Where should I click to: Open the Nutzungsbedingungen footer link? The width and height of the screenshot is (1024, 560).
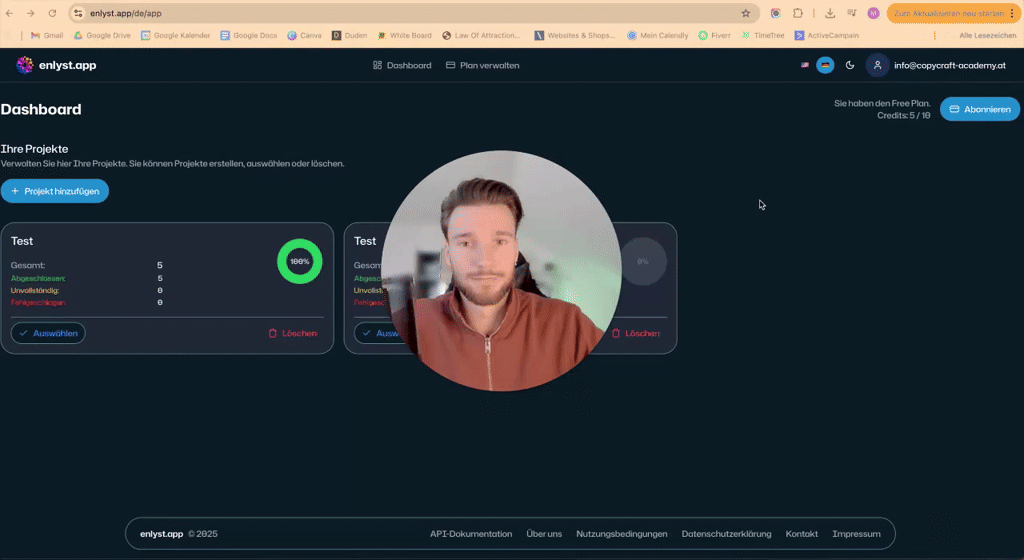click(x=622, y=534)
